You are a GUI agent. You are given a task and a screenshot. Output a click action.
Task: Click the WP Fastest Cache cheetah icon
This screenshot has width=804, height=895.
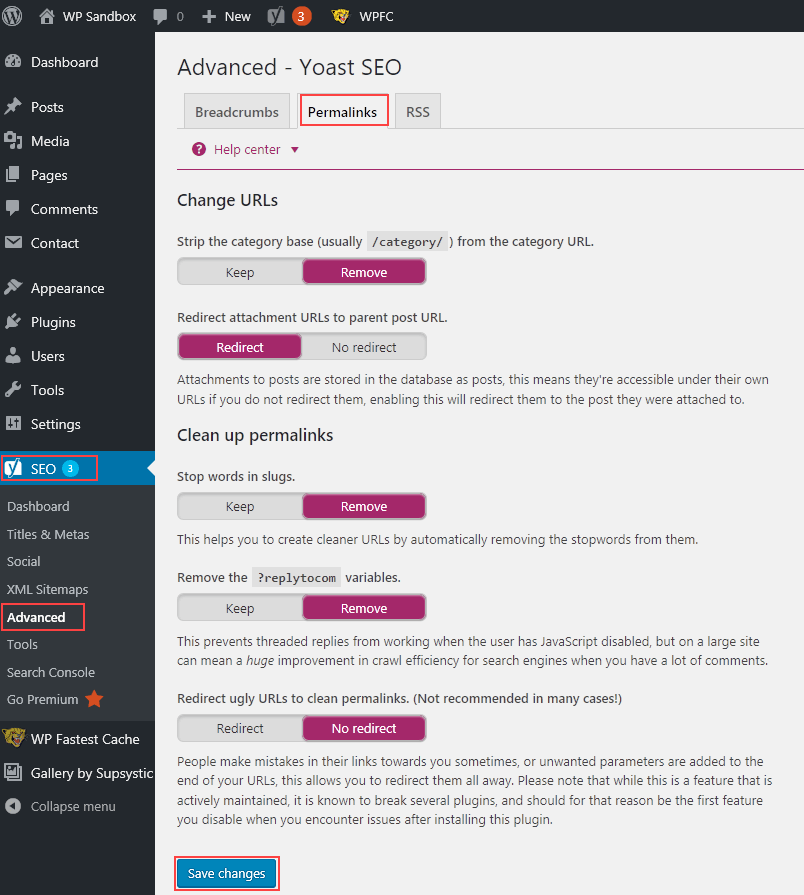point(14,738)
